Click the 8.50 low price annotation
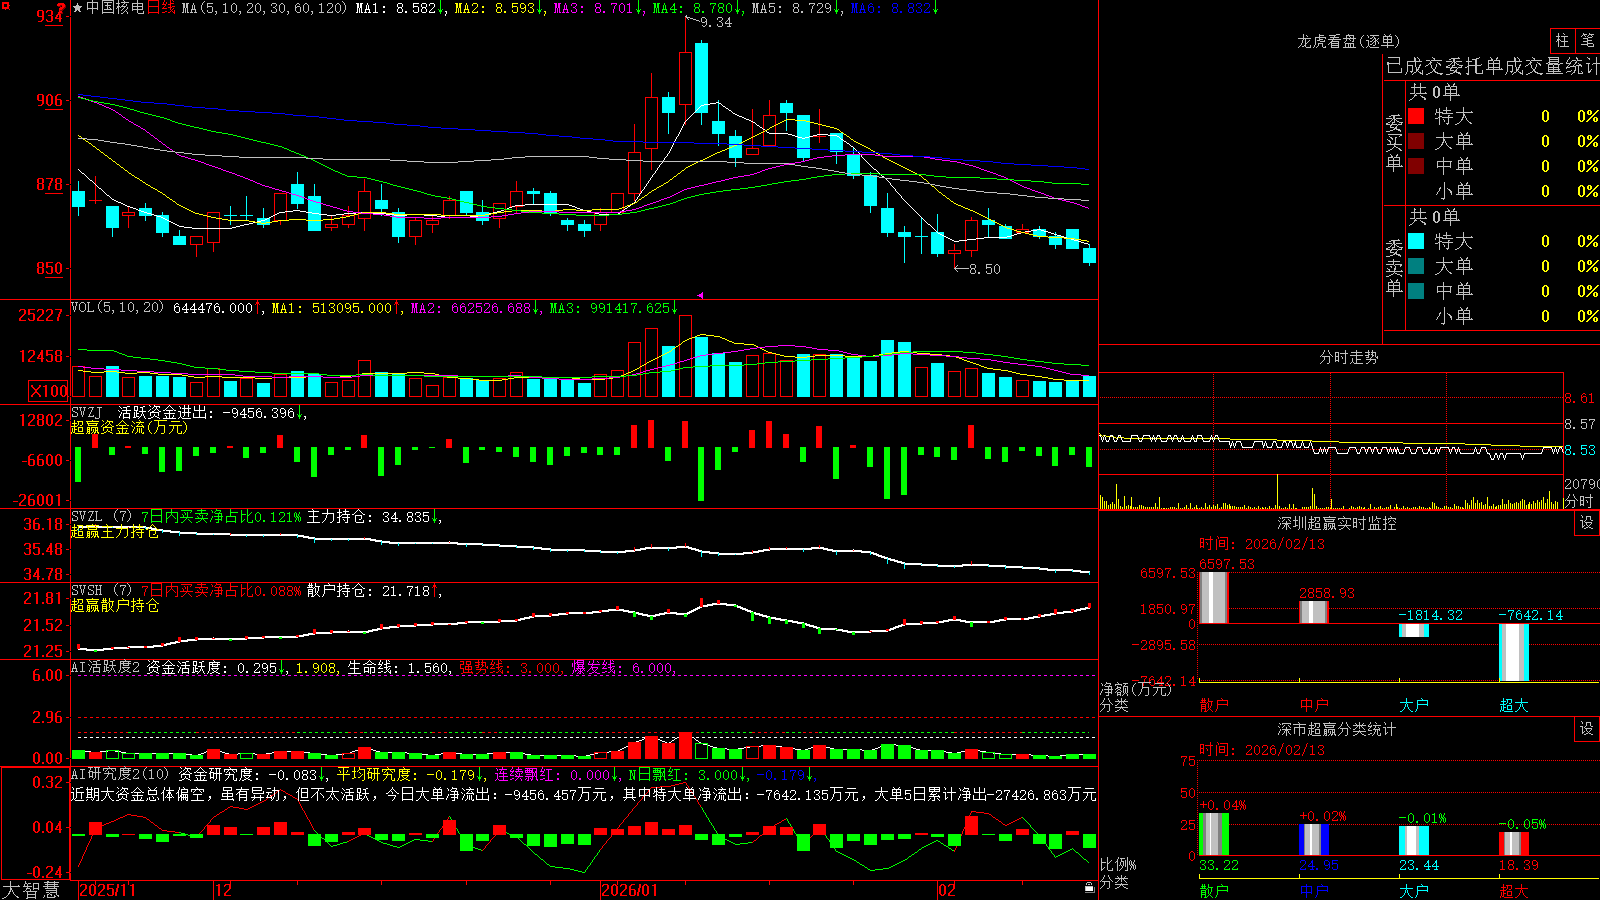1600x900 pixels. pyautogui.click(x=984, y=269)
